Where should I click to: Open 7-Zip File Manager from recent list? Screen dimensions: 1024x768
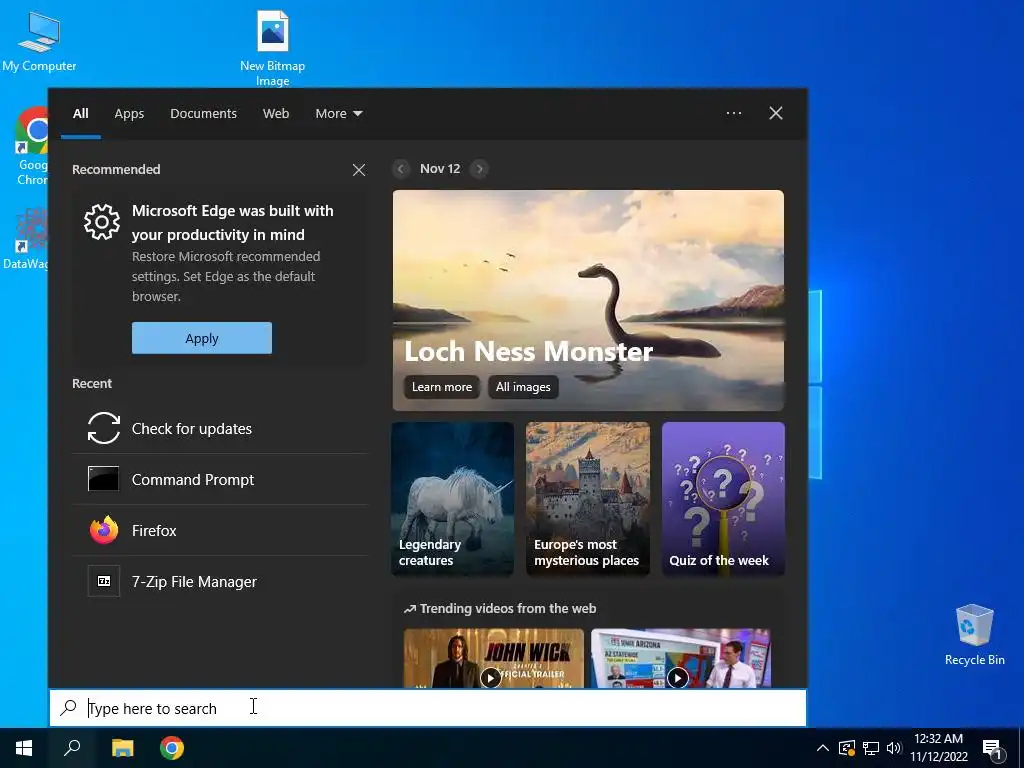pyautogui.click(x=220, y=581)
